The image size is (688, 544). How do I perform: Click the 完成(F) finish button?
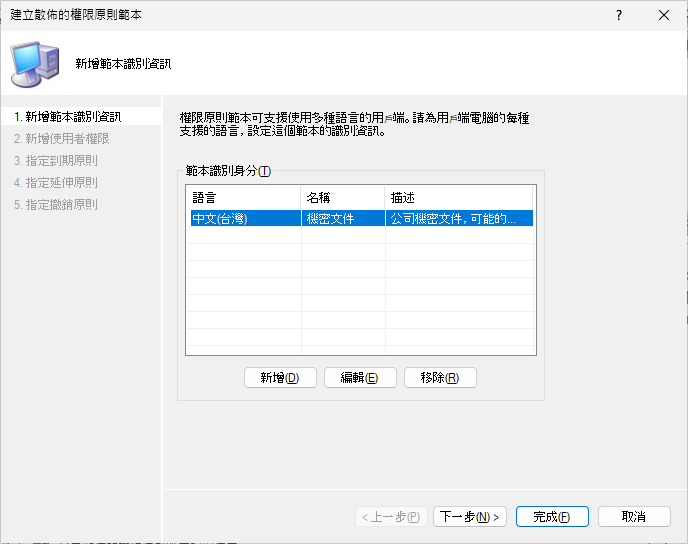(x=552, y=516)
